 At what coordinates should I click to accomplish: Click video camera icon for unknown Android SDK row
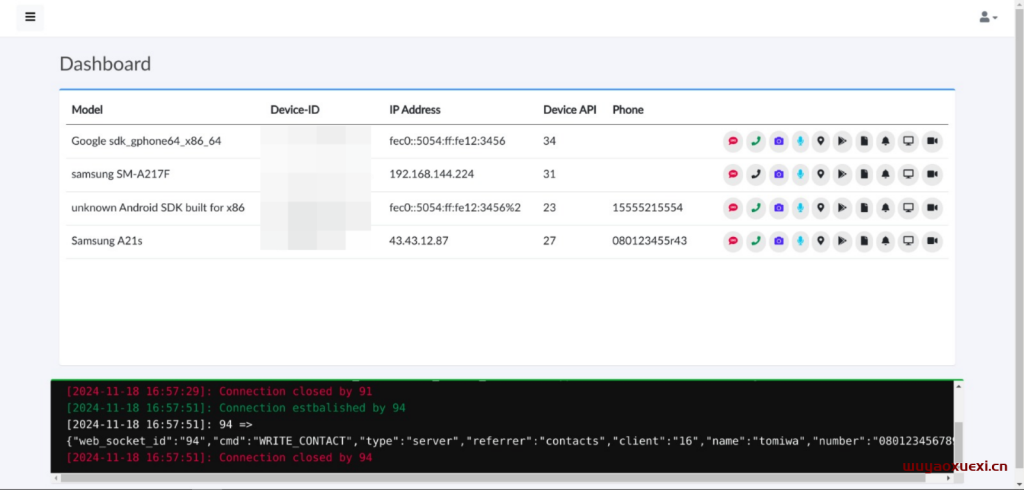[932, 208]
